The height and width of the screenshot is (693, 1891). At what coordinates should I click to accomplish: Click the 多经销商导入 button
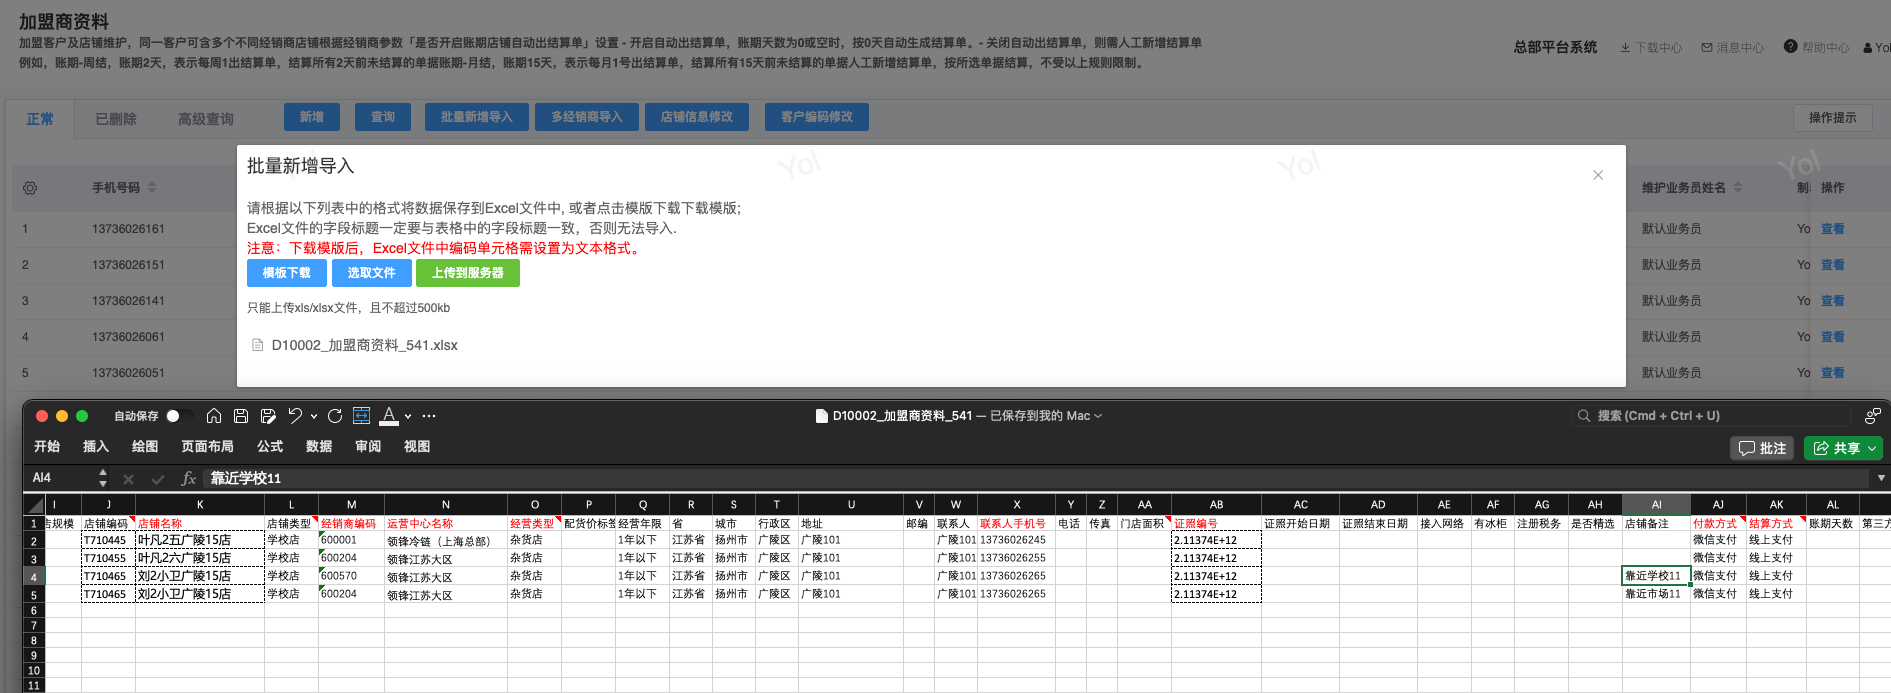[x=587, y=117]
